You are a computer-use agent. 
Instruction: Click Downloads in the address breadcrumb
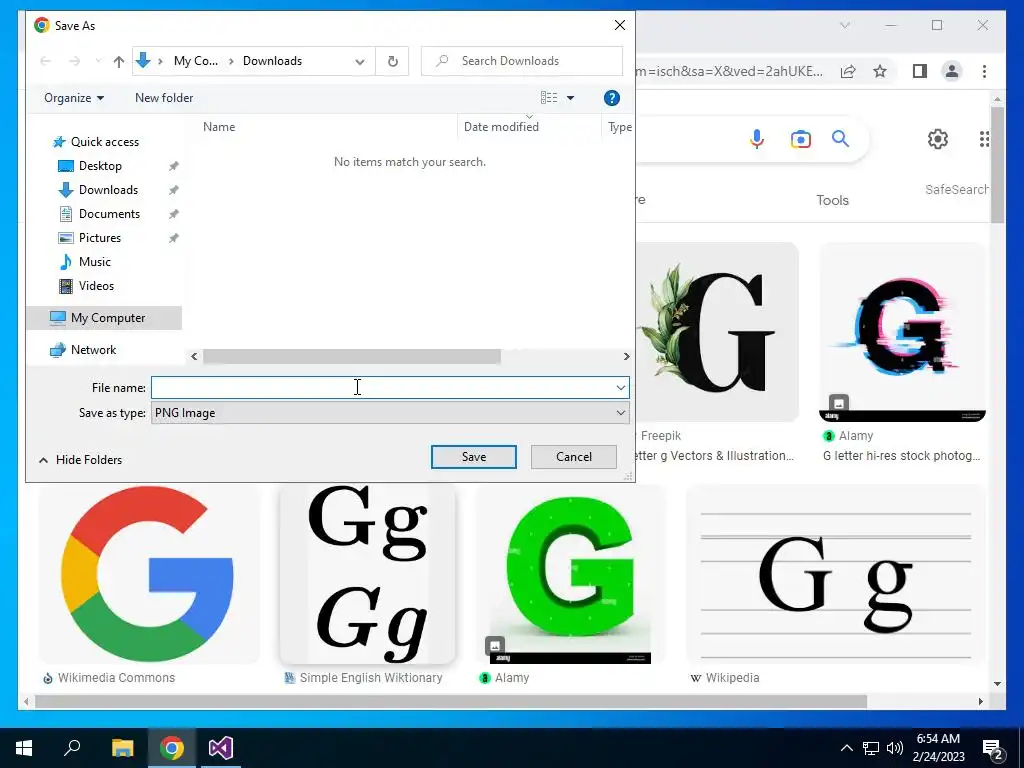click(x=272, y=61)
